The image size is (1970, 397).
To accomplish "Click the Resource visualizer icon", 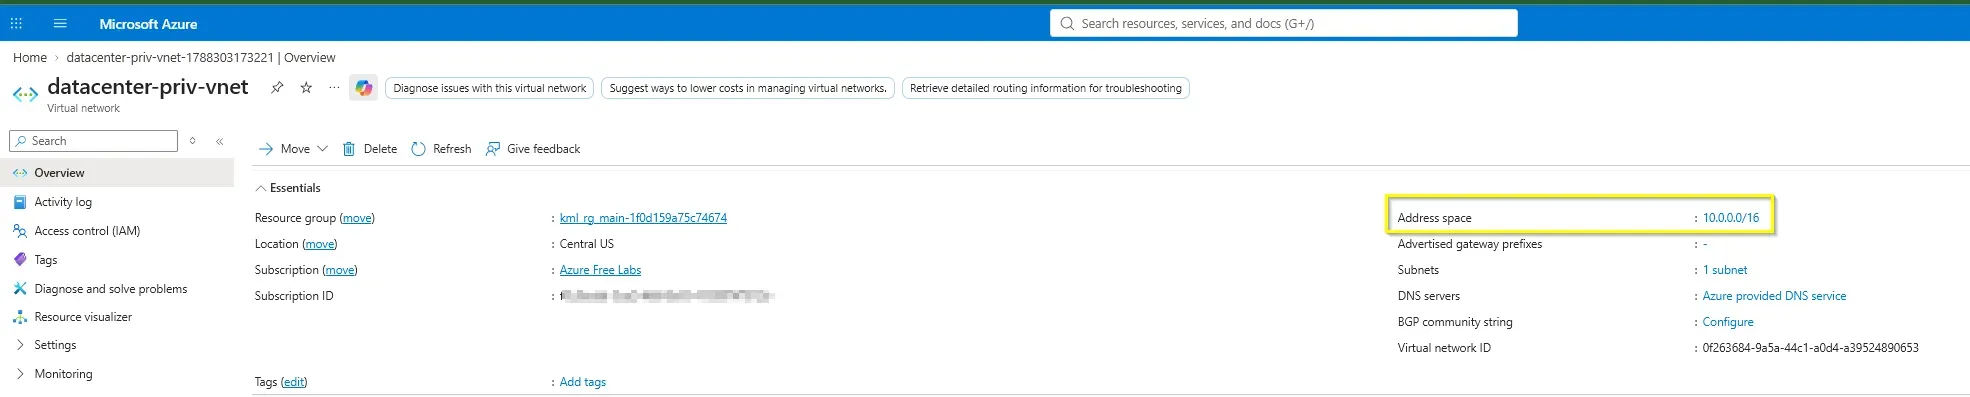I will [x=20, y=317].
